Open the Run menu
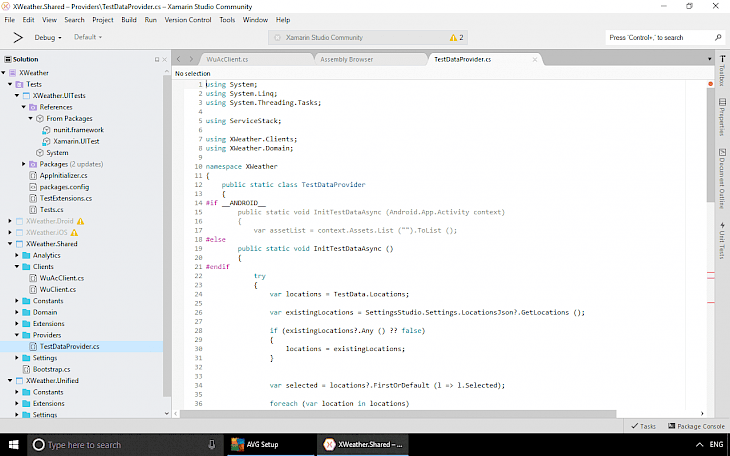 150,20
